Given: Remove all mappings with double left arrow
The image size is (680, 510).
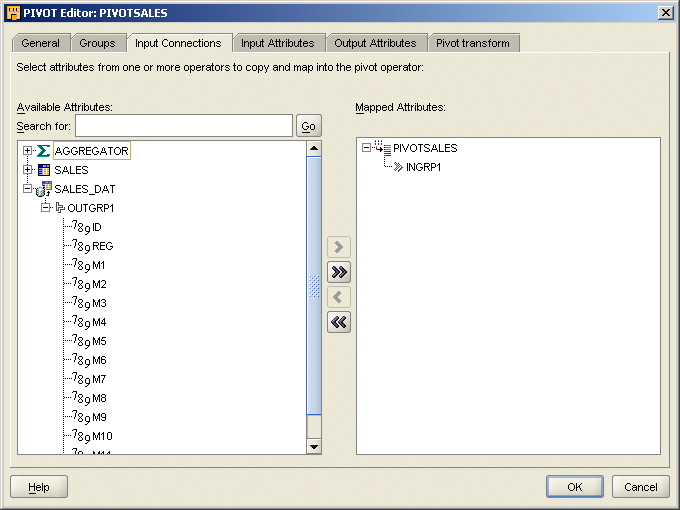Looking at the screenshot, I should pyautogui.click(x=339, y=322).
